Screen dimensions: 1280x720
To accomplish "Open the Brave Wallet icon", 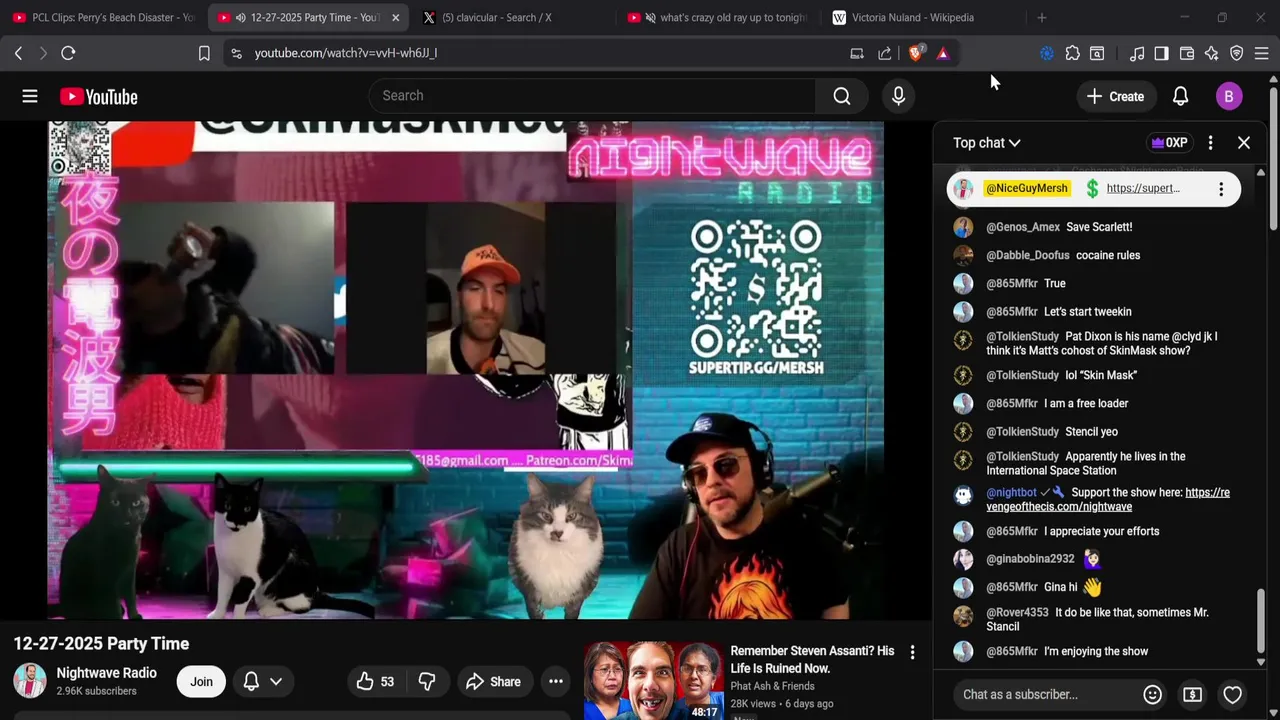I will [x=1187, y=53].
